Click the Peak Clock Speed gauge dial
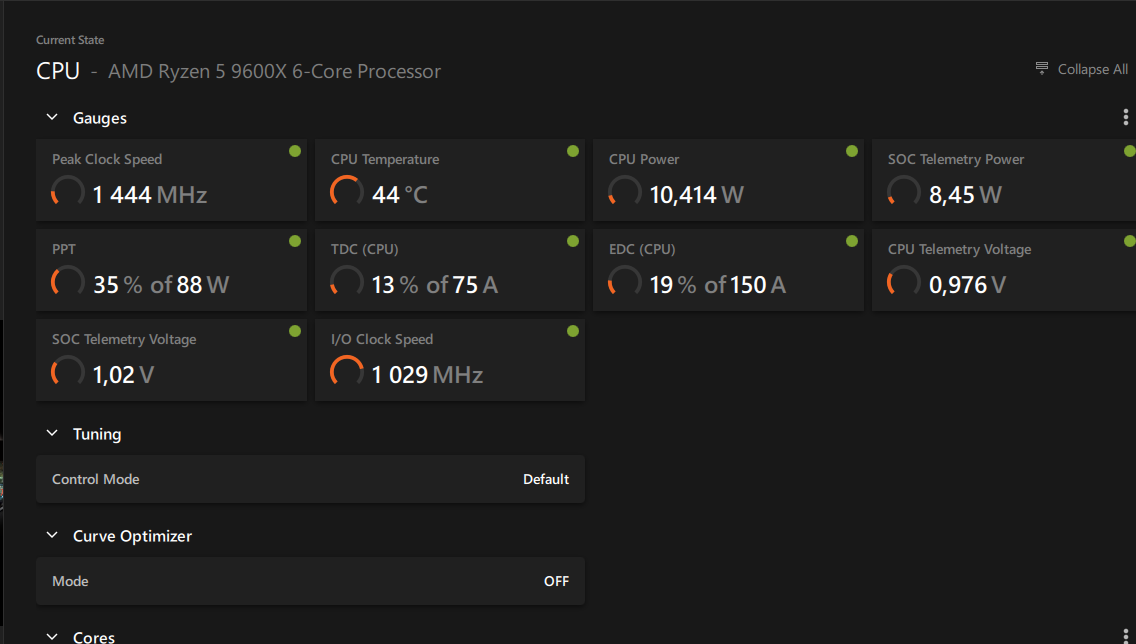Screen dimensions: 1136x644 click(67, 192)
